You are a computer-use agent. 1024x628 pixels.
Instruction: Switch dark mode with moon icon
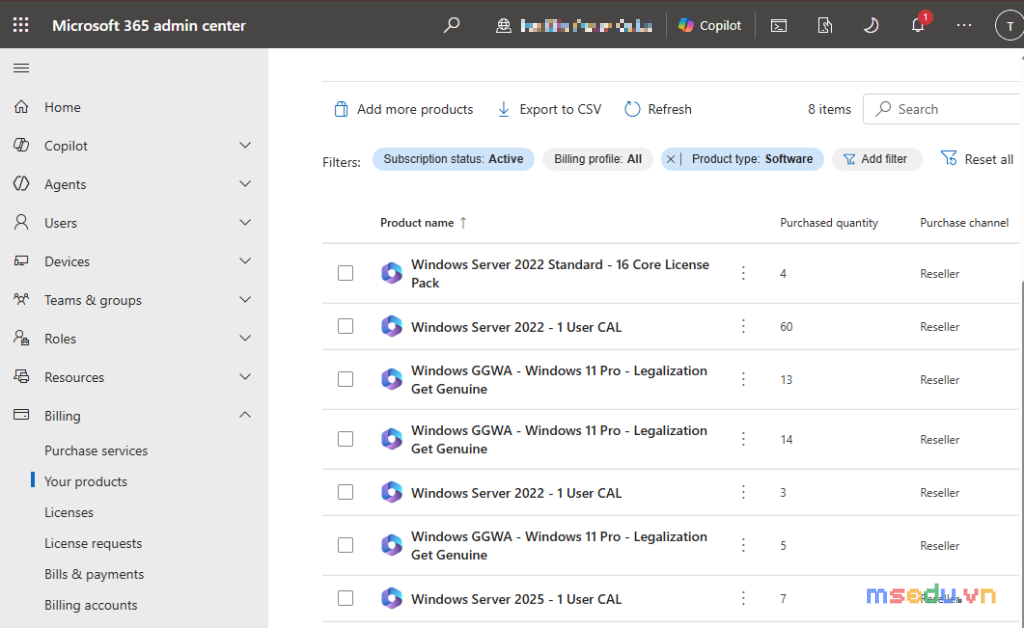pos(871,25)
